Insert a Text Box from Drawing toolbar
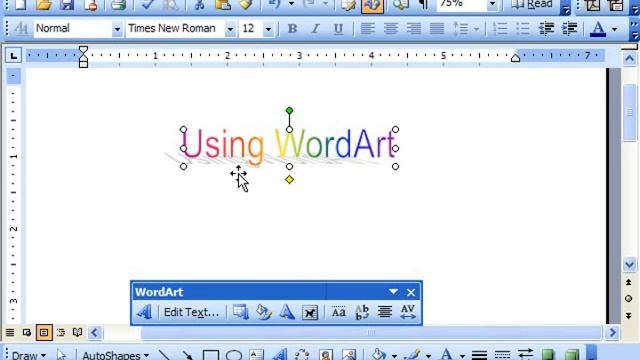Image resolution: width=640 pixels, height=360 pixels. tap(257, 355)
